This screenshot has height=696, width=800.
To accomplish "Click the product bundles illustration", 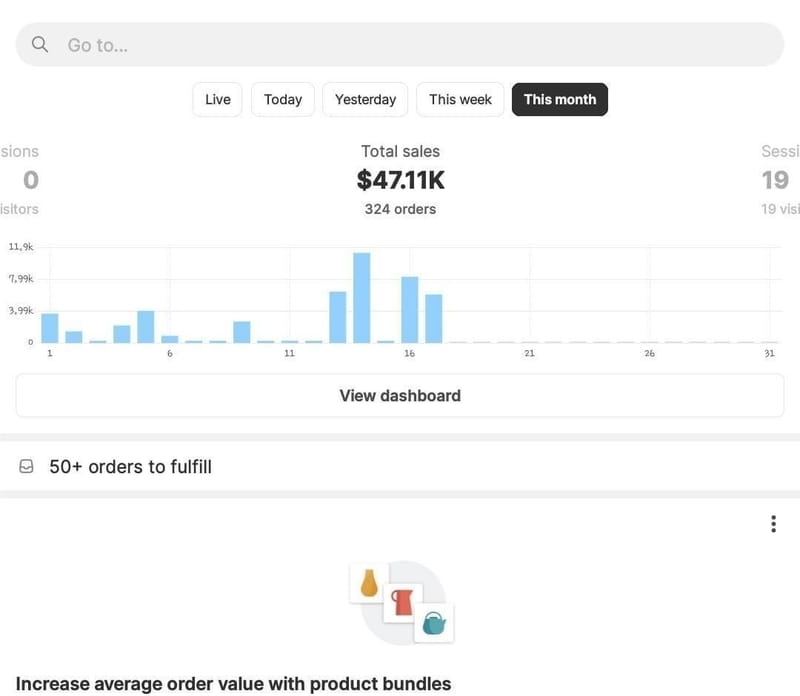I will point(402,603).
